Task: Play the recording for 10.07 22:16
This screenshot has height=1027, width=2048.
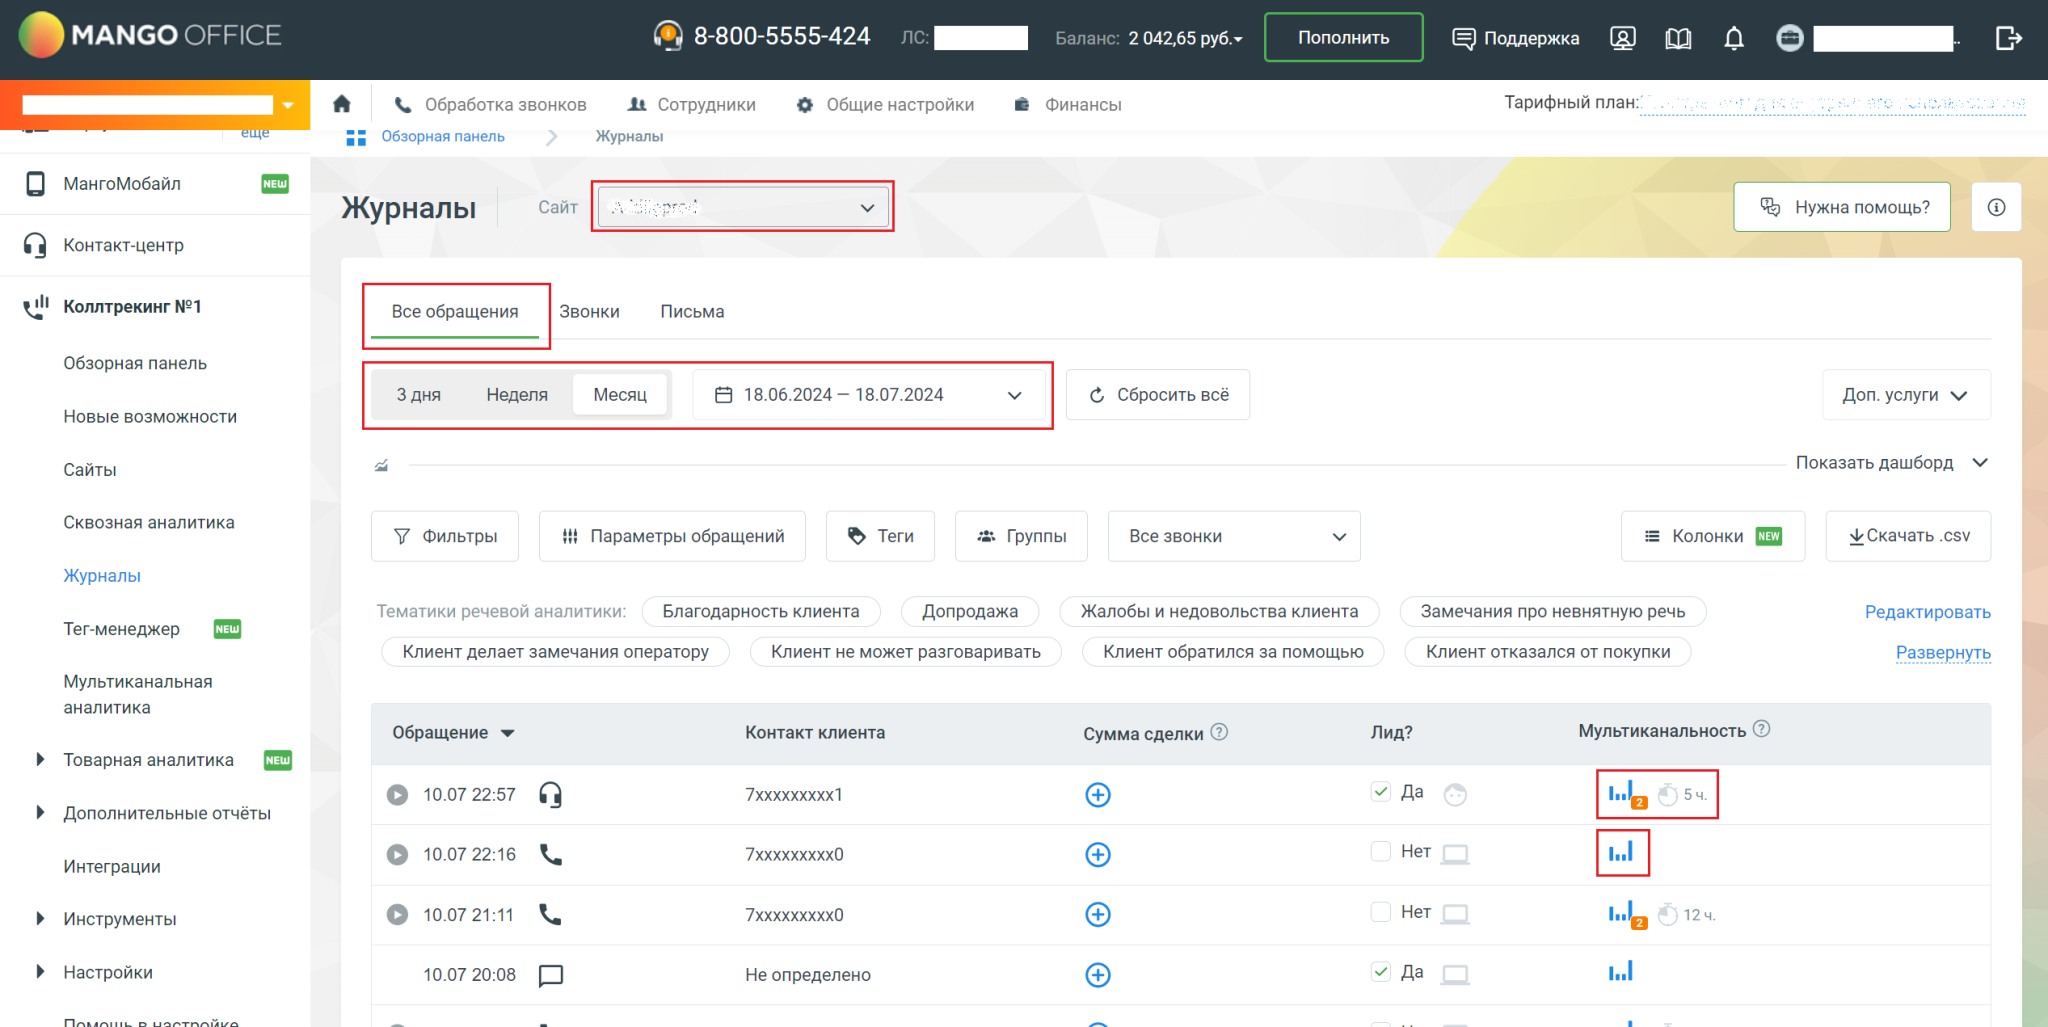Action: click(x=397, y=855)
